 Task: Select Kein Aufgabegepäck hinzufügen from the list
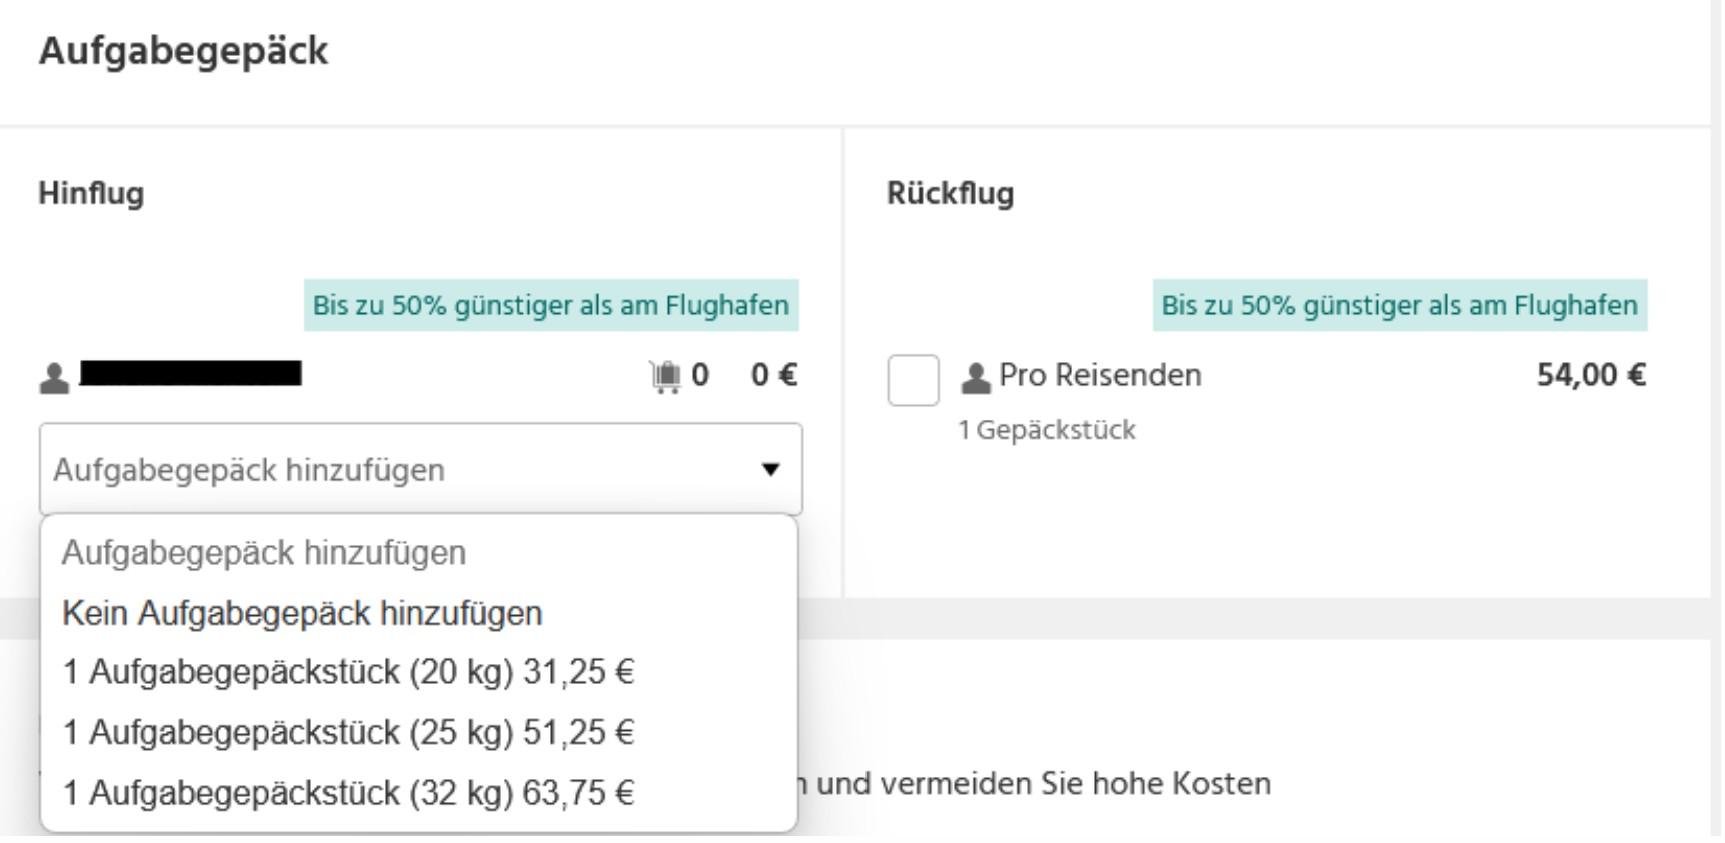pyautogui.click(x=302, y=613)
